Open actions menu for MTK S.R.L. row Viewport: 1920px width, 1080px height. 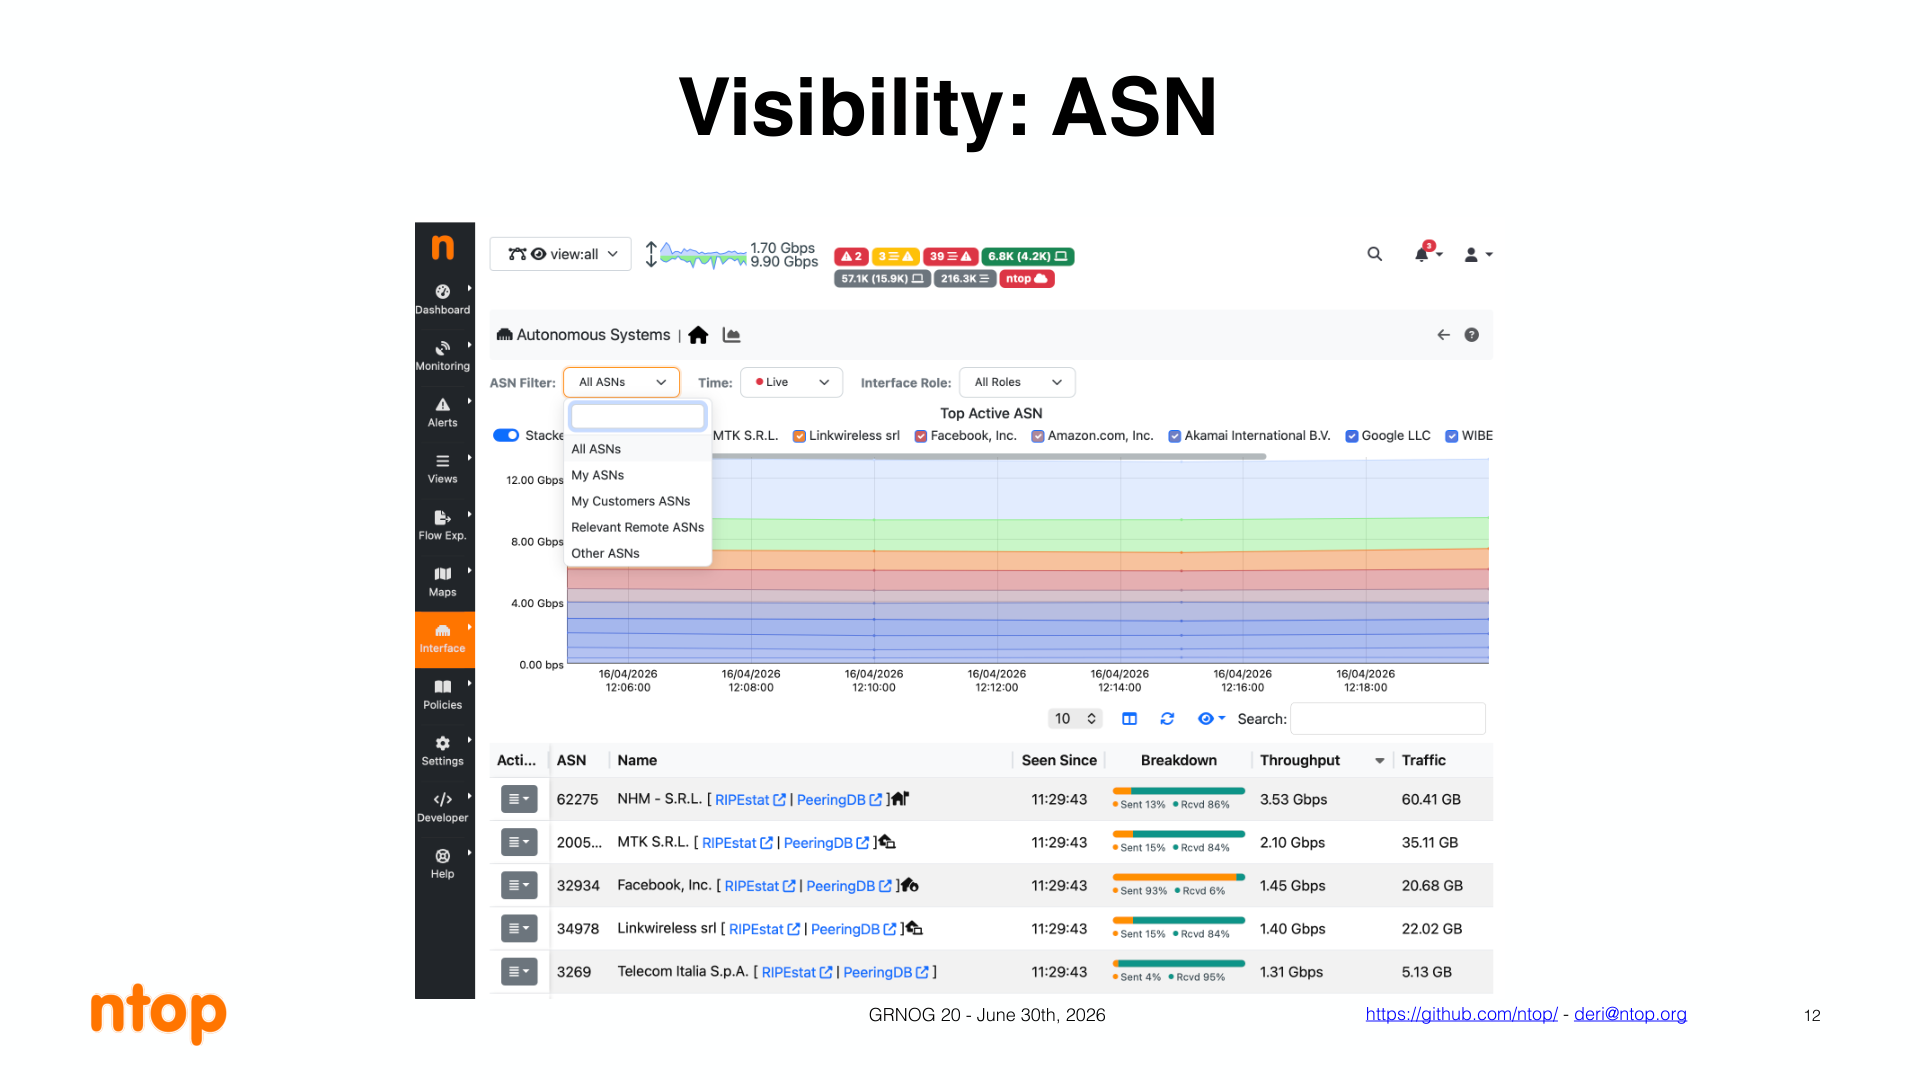pyautogui.click(x=519, y=842)
